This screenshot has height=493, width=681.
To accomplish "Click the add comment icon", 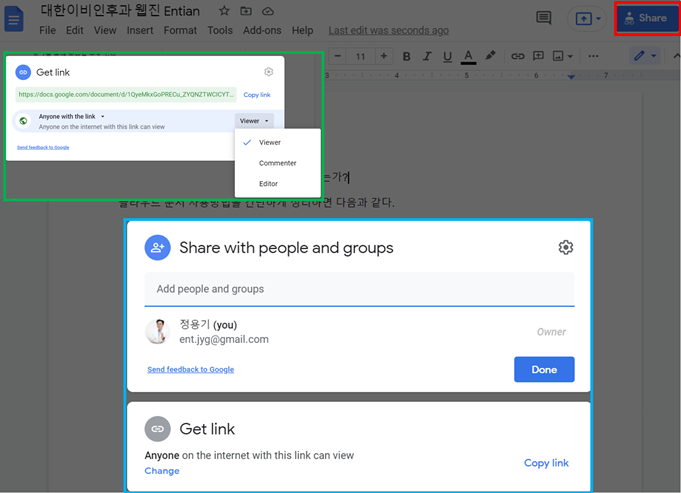I will pos(538,56).
